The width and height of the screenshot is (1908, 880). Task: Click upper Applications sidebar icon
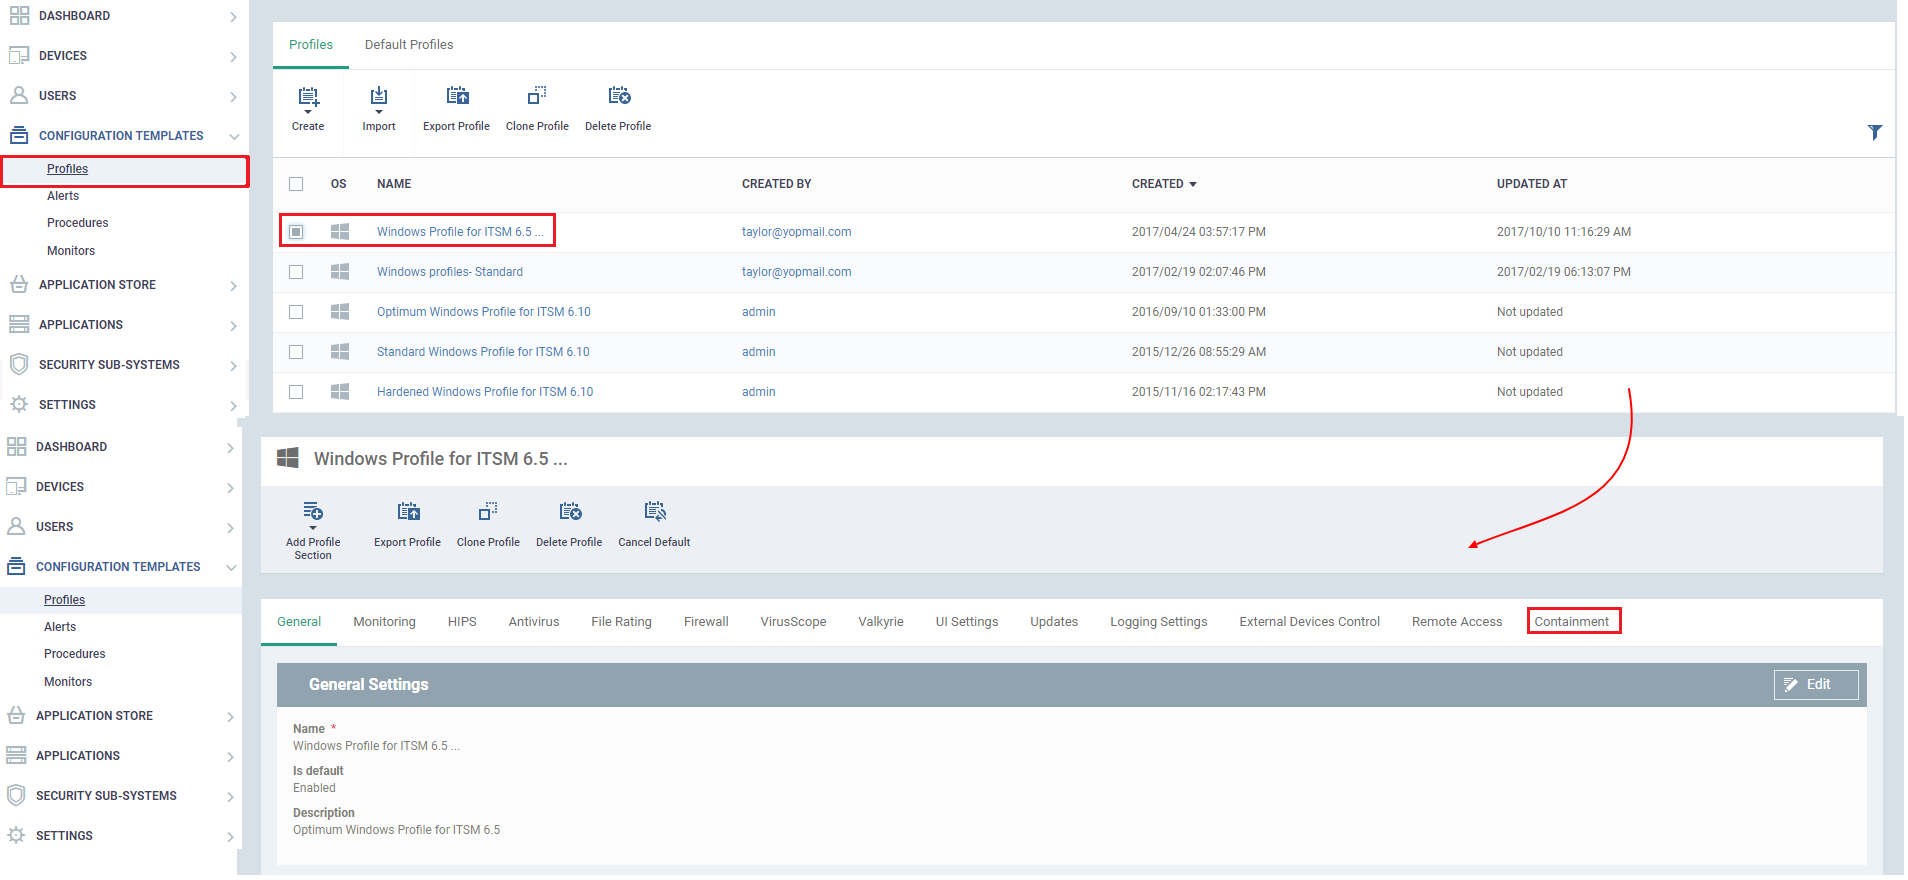(19, 324)
